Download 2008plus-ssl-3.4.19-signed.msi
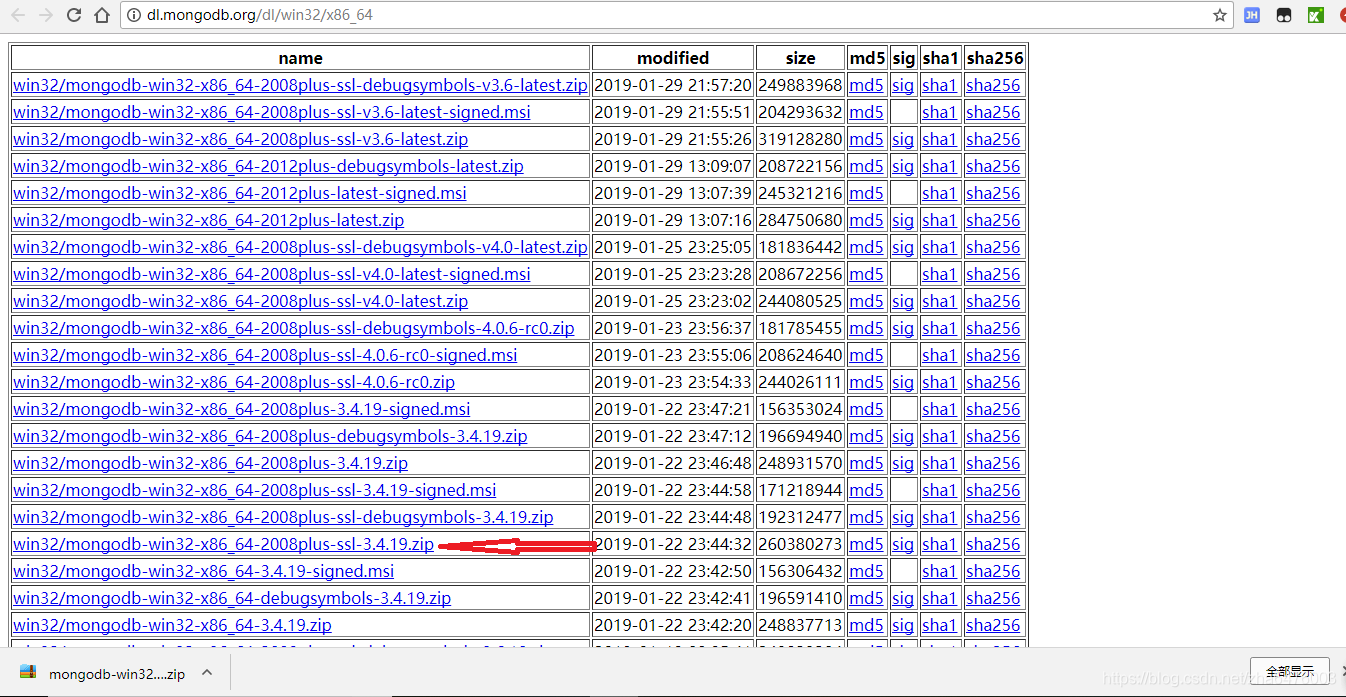 tap(254, 490)
